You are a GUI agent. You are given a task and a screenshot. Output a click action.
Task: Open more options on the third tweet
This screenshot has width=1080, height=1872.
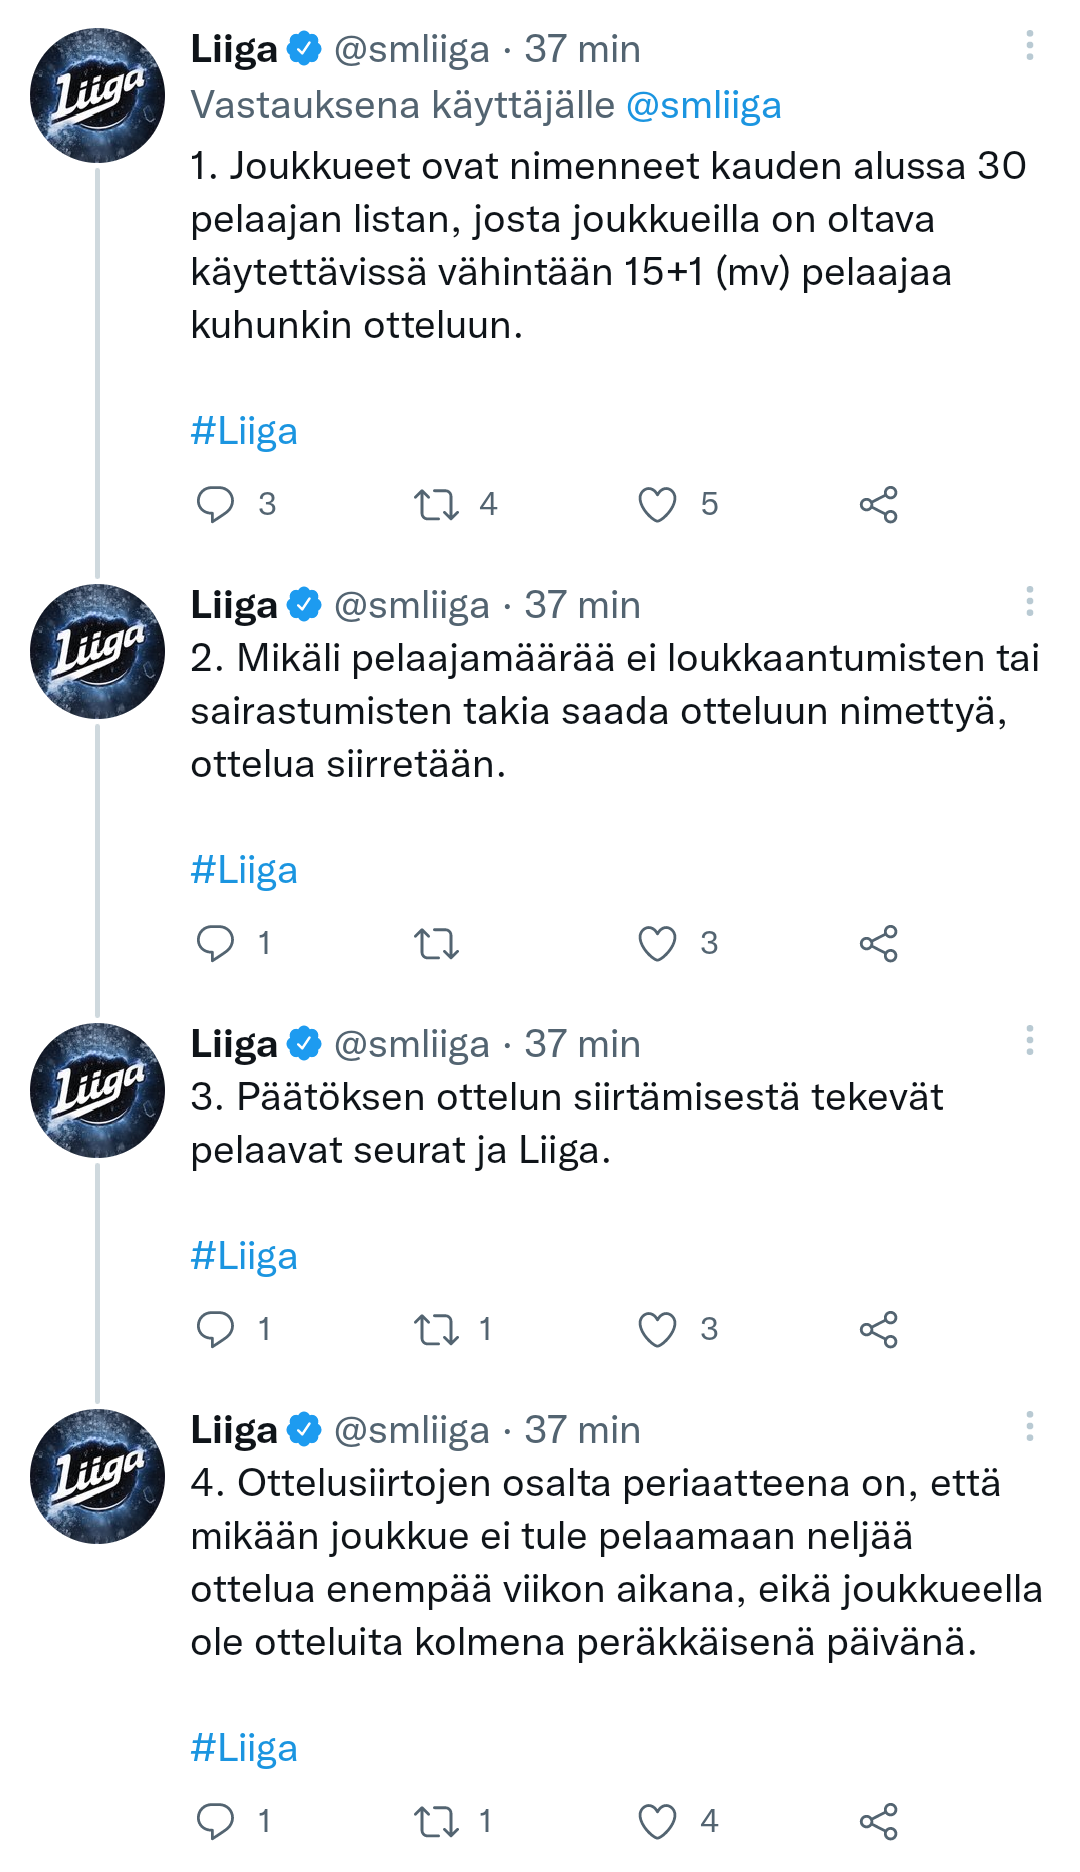tap(1029, 1041)
